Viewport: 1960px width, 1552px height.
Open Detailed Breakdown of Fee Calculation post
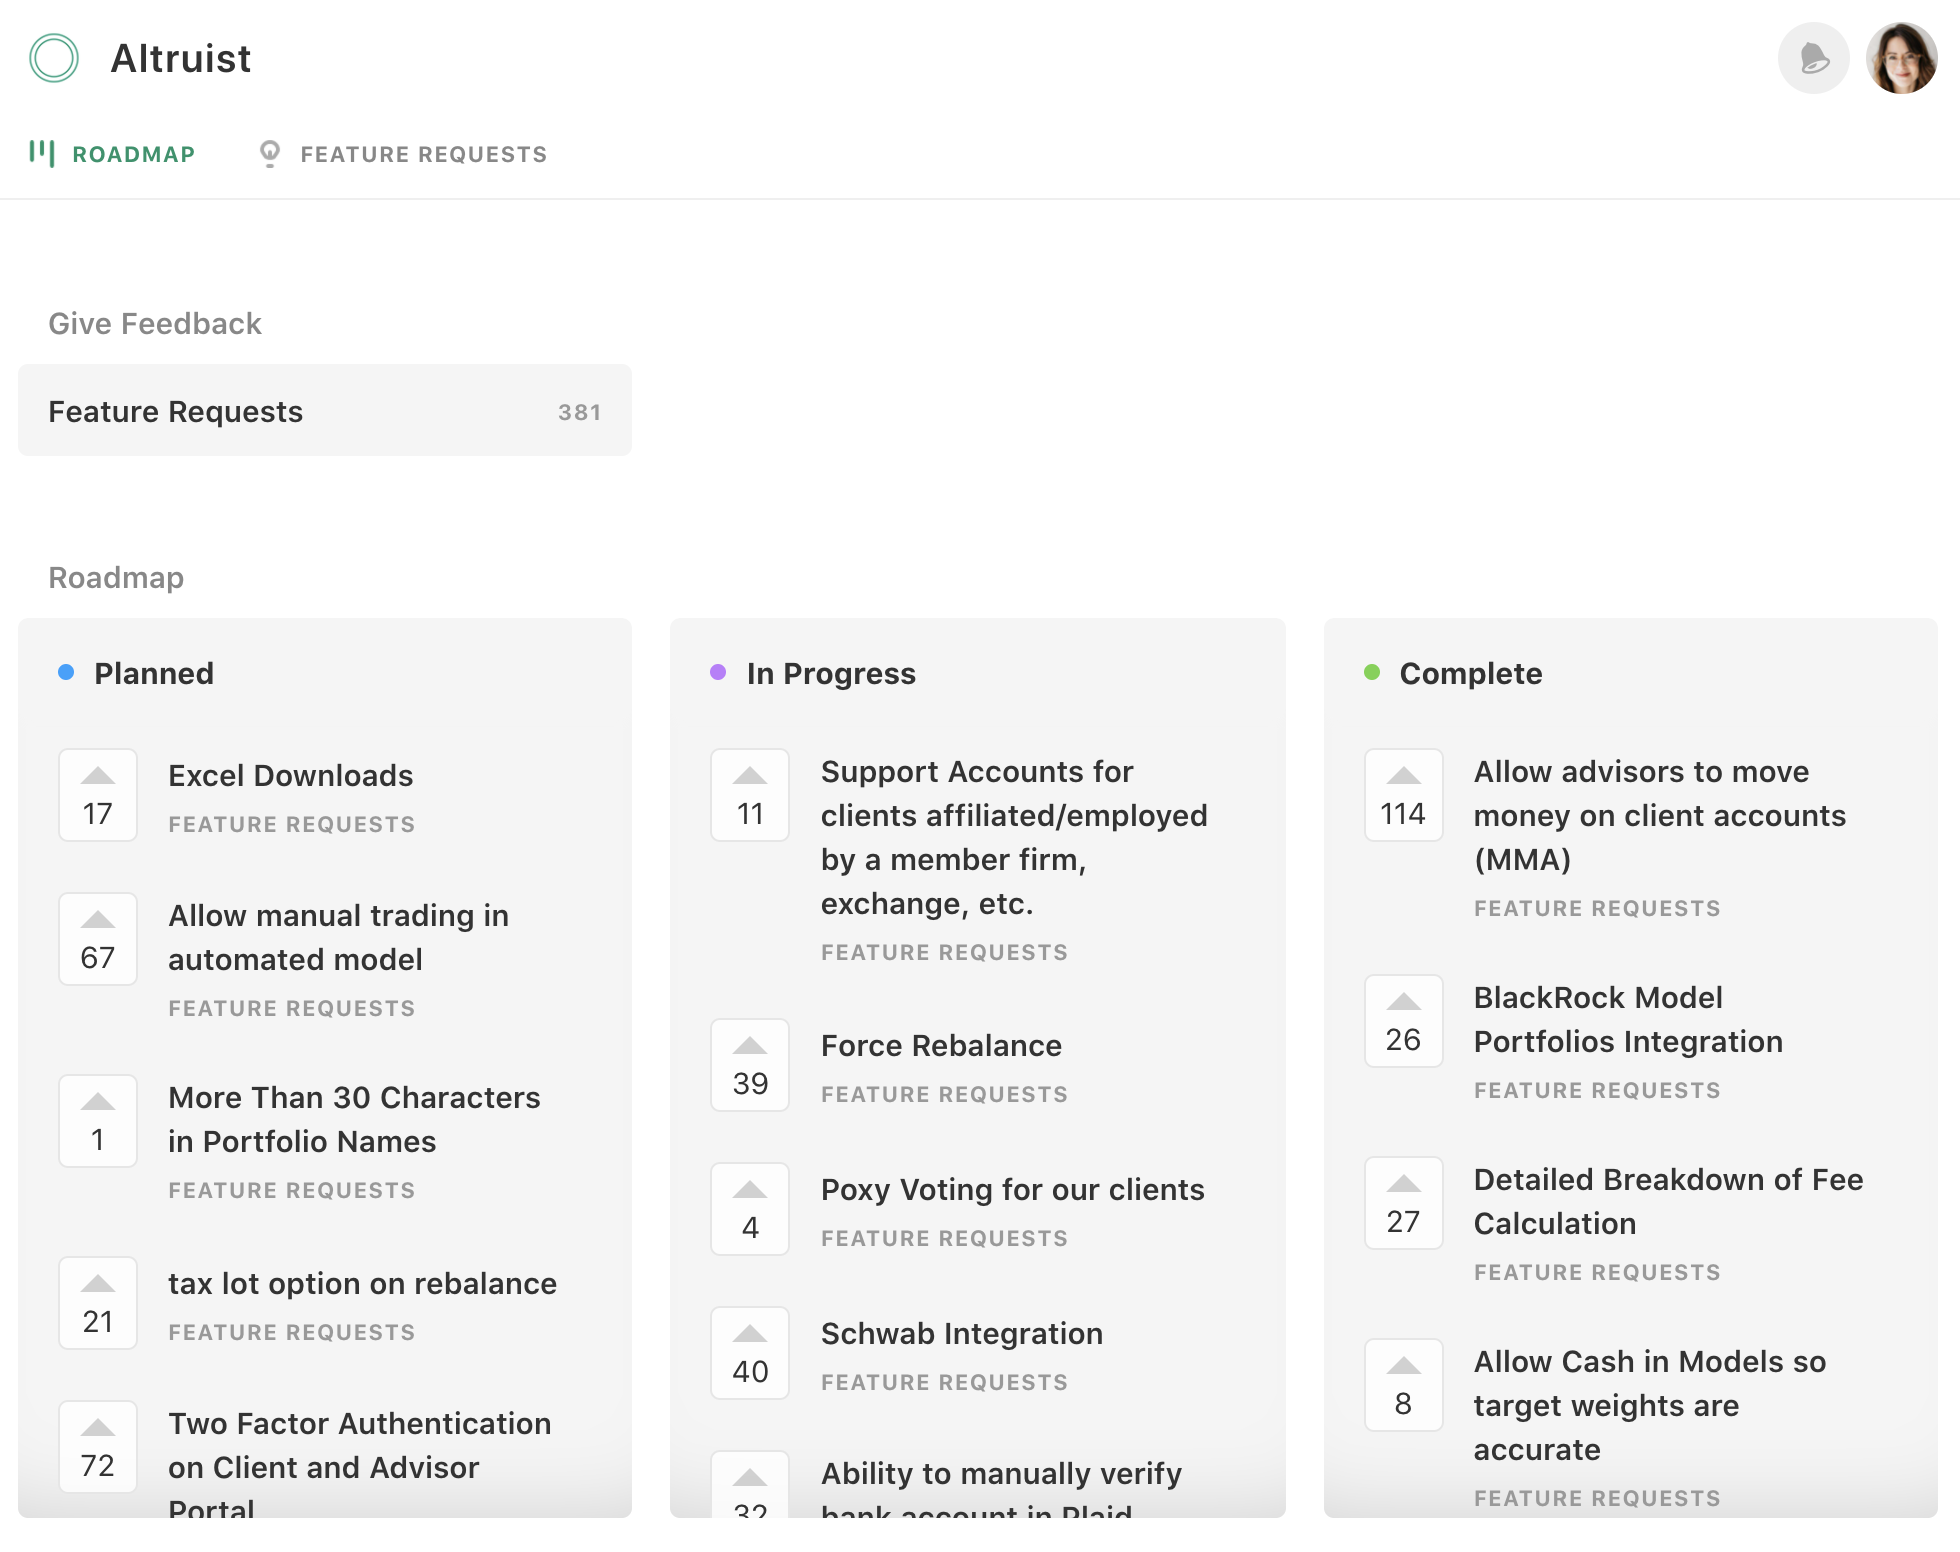[x=1668, y=1202]
